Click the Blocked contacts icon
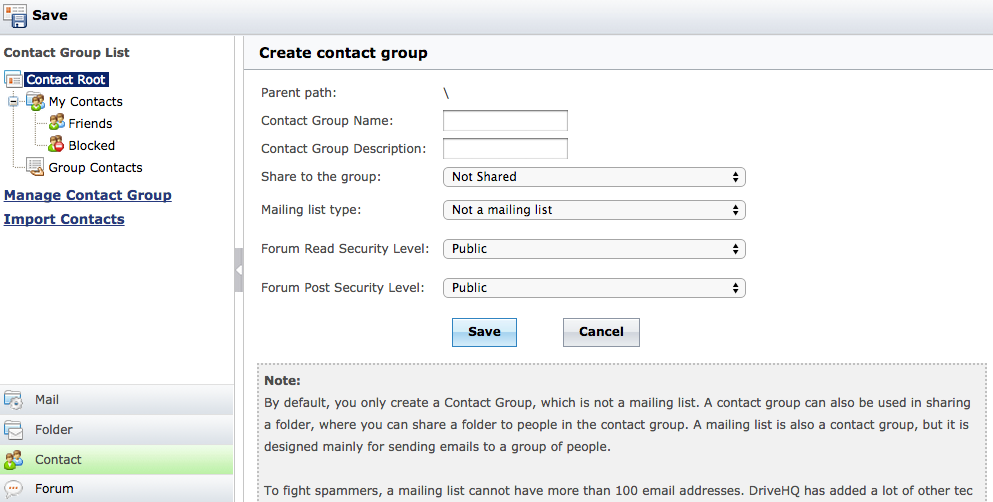 (56, 145)
